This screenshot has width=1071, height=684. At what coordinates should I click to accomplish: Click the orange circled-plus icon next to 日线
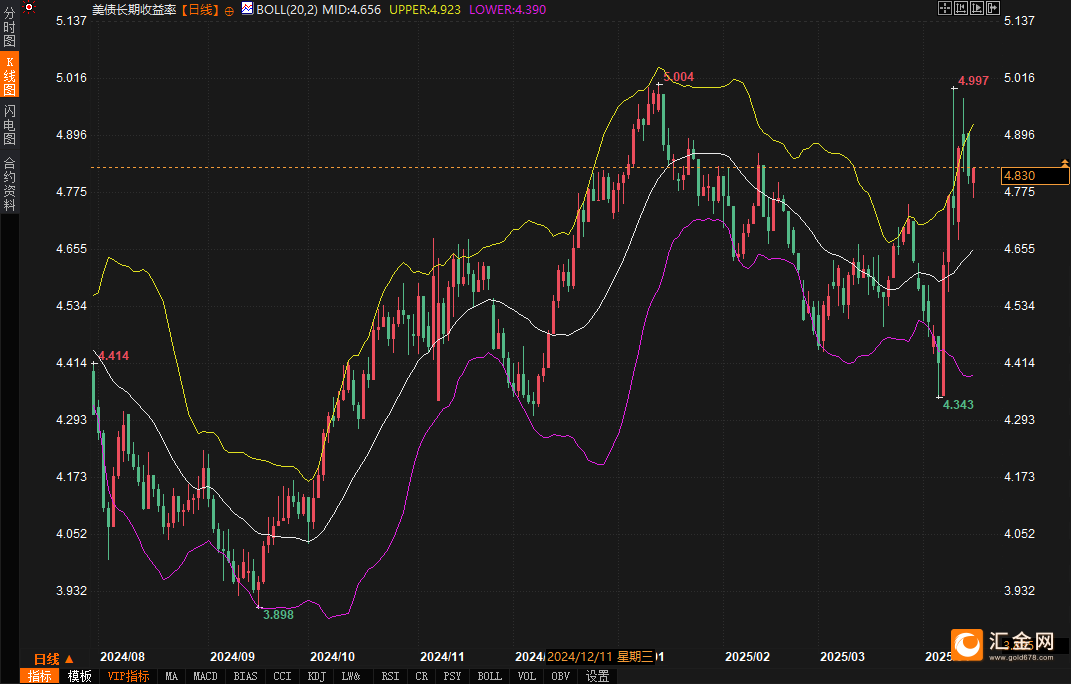pos(229,10)
